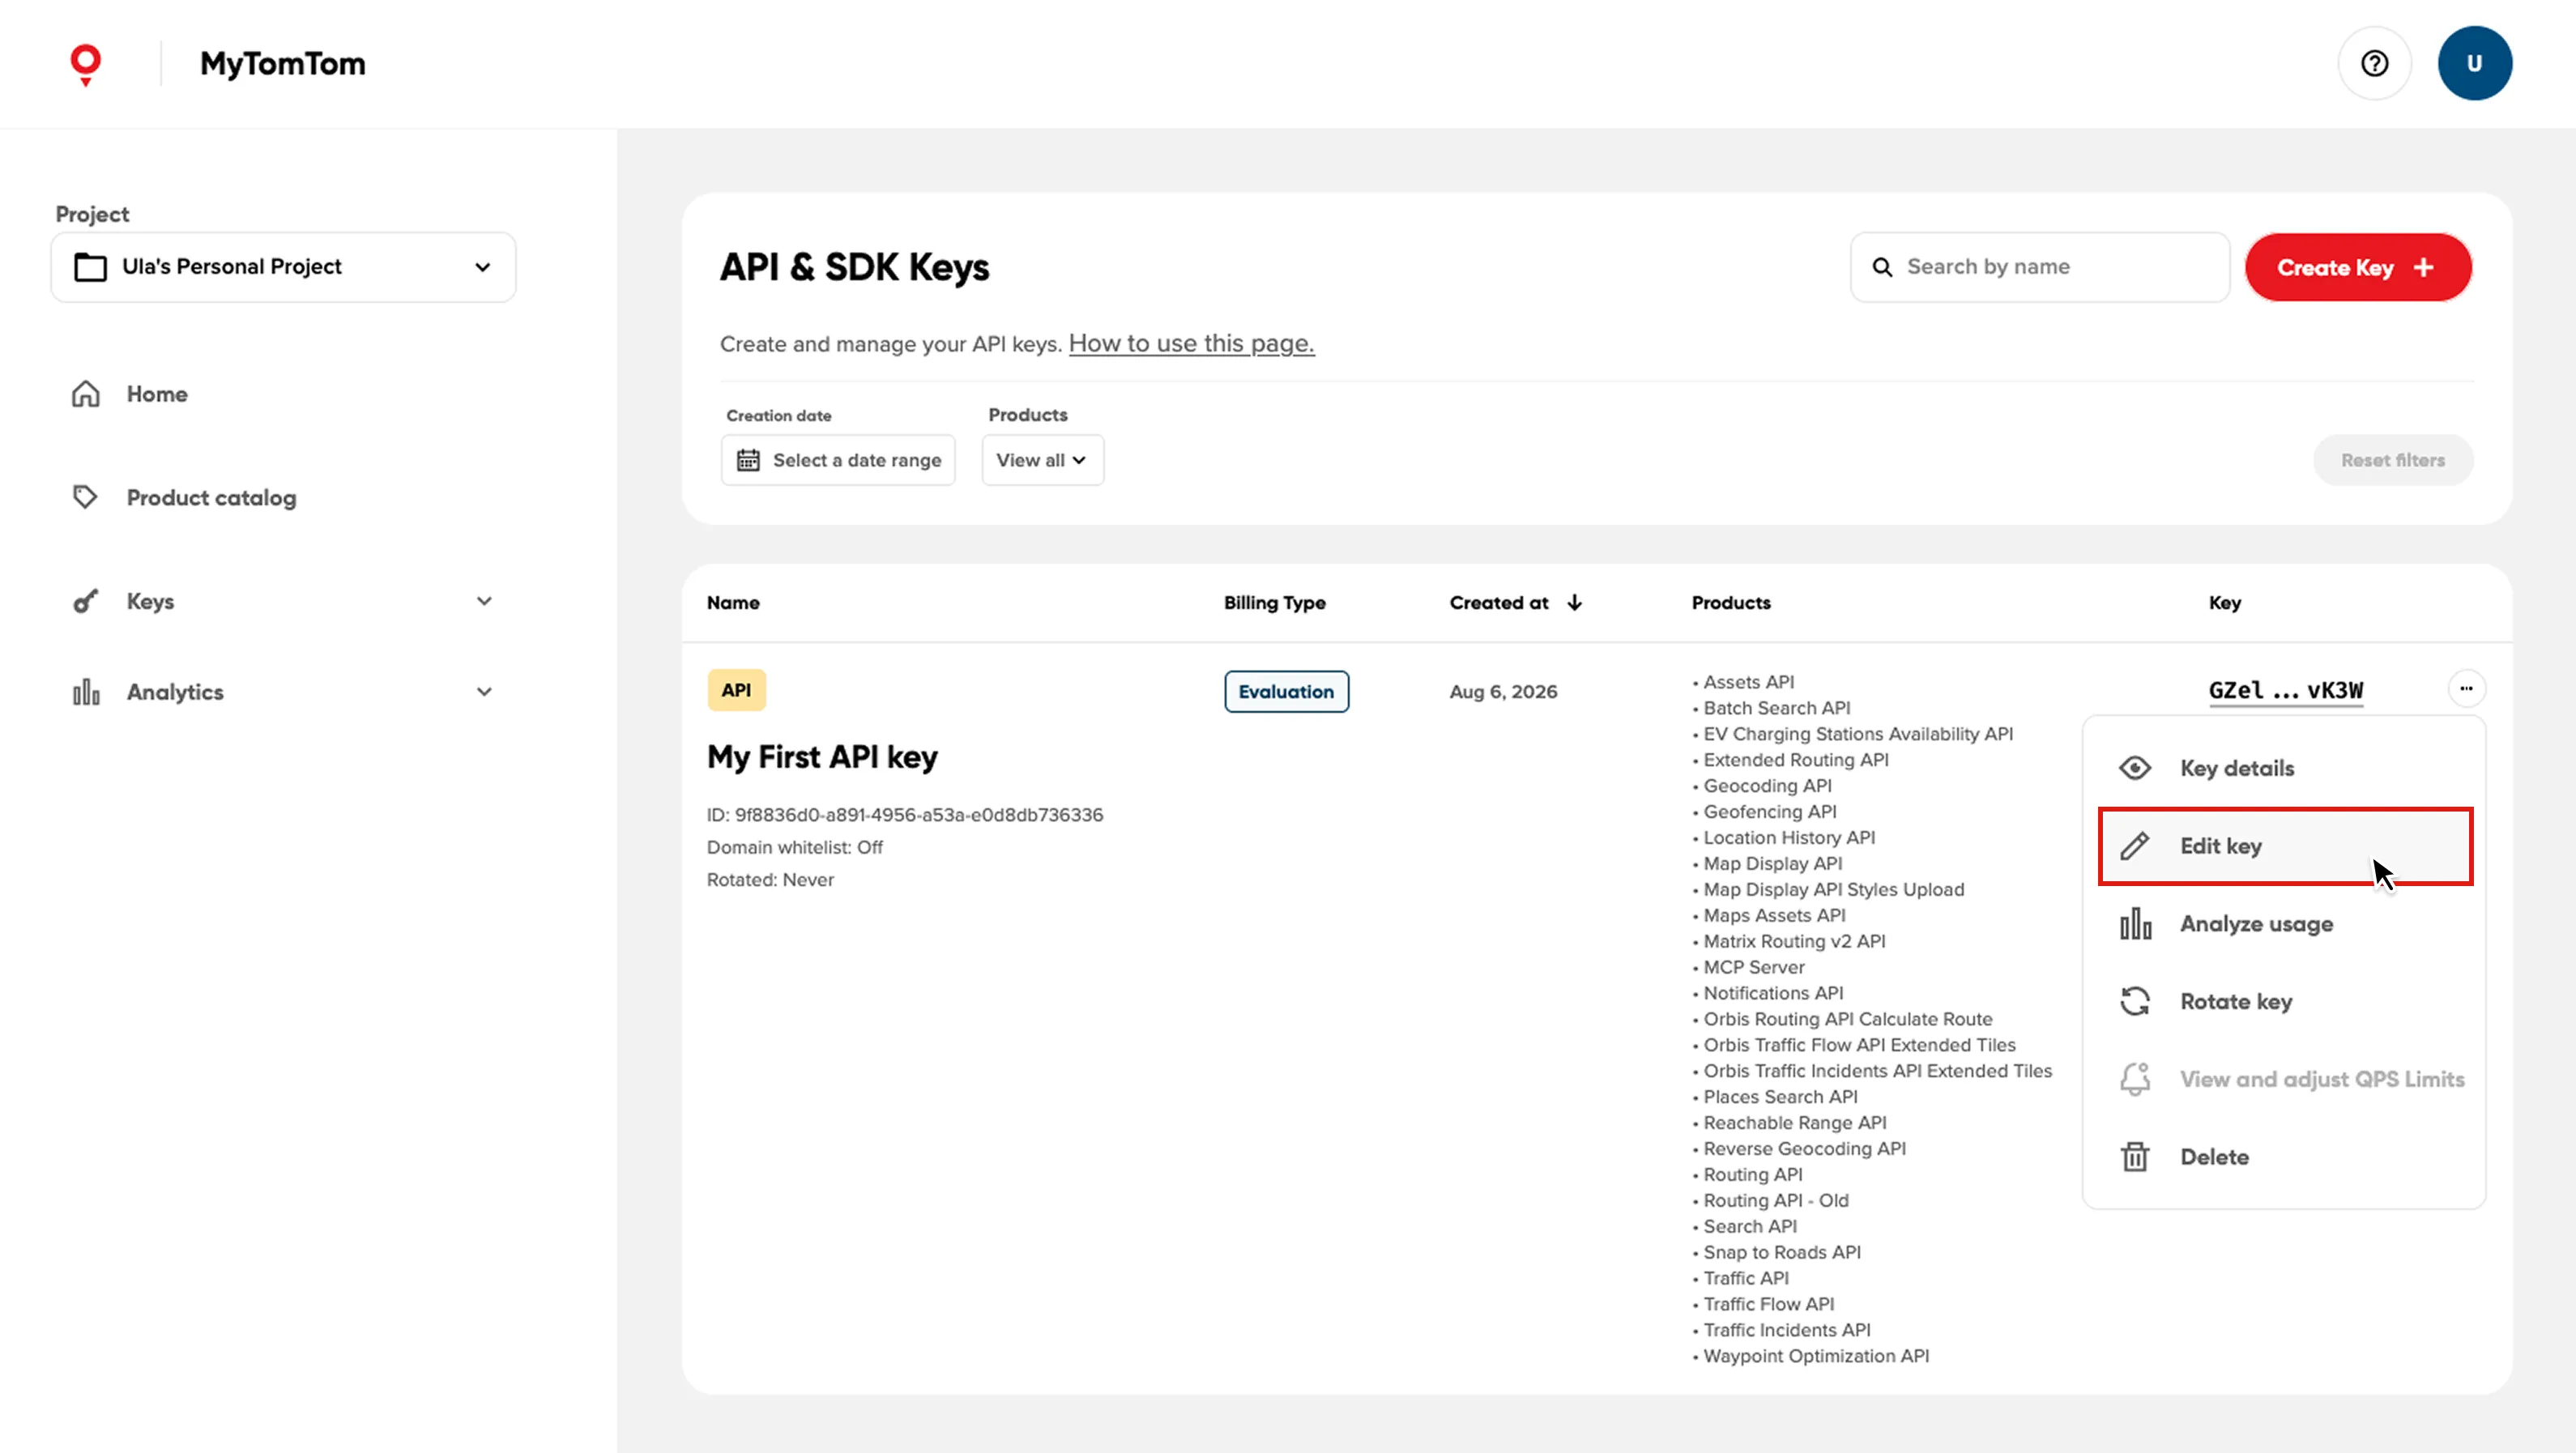This screenshot has height=1453, width=2576.
Task: Click the bell icon for QPS Limits
Action: (x=2135, y=1079)
